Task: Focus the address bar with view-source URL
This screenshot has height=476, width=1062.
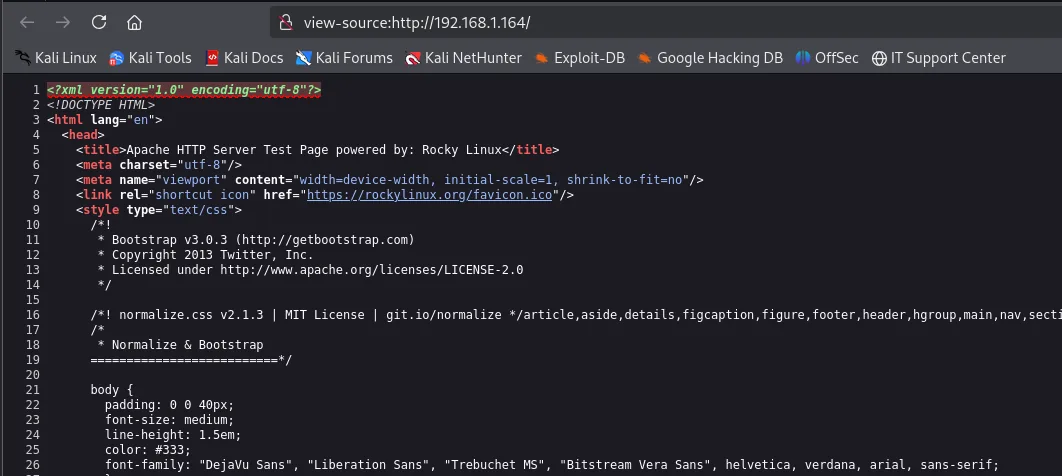Action: tap(666, 22)
